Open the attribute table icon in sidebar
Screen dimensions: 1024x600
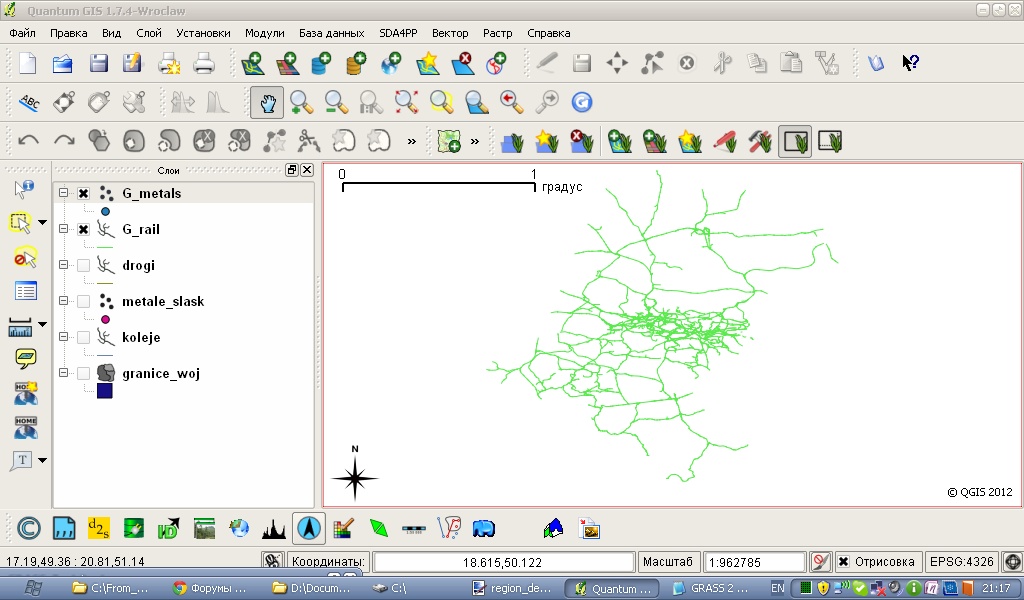click(x=25, y=291)
